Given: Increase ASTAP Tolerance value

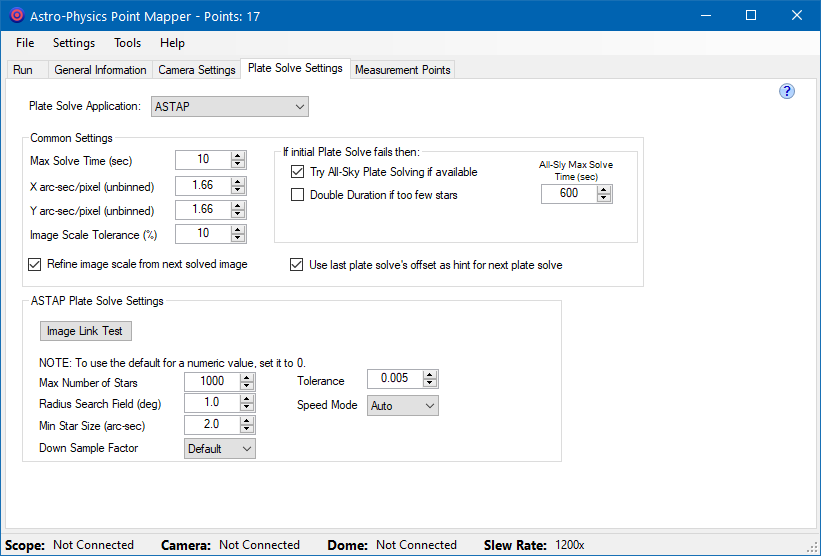Looking at the screenshot, I should 429,375.
